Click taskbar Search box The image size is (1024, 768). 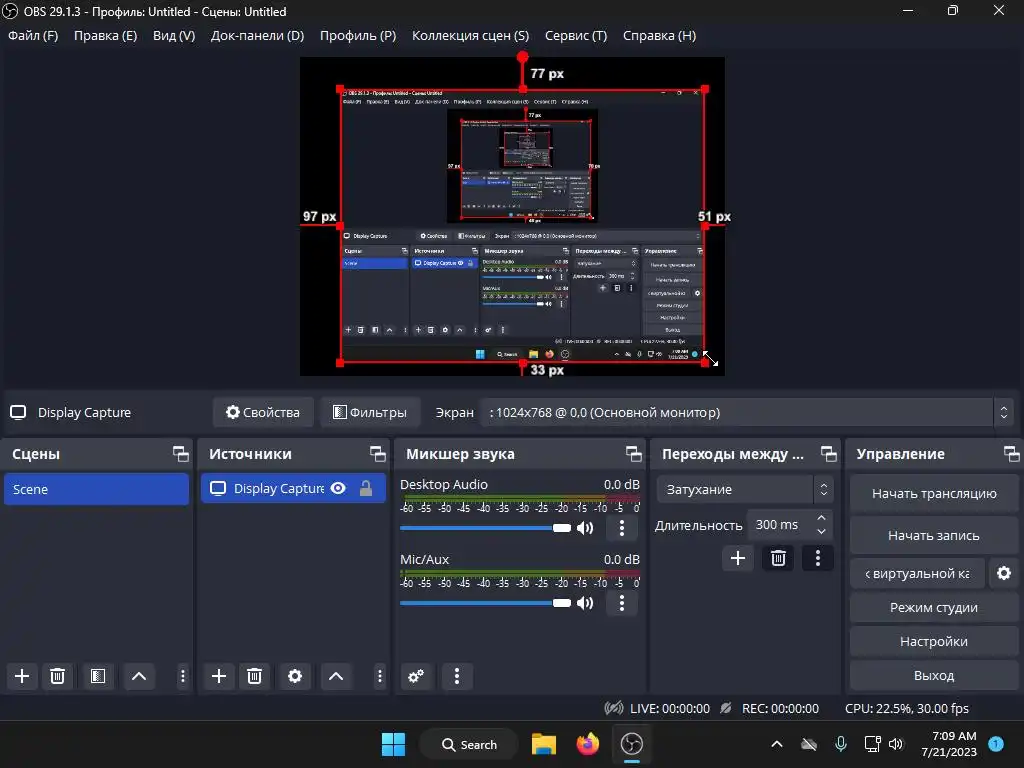[x=469, y=744]
